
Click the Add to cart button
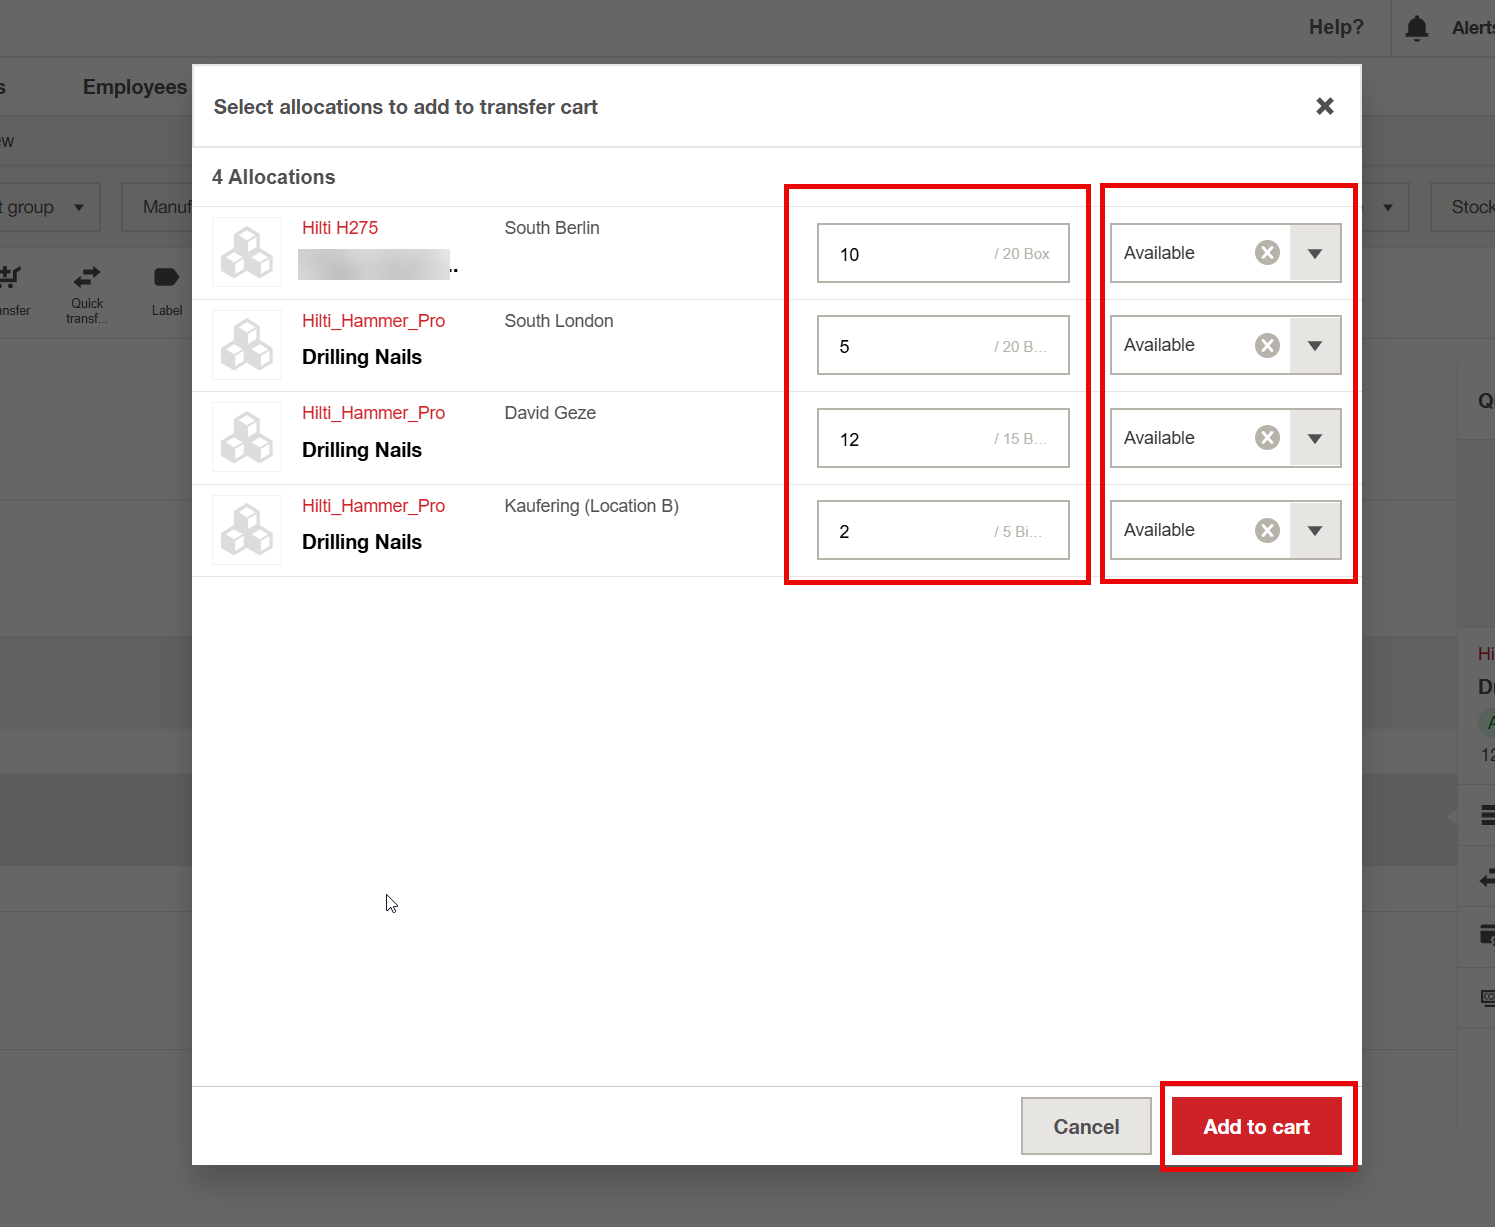[1256, 1126]
